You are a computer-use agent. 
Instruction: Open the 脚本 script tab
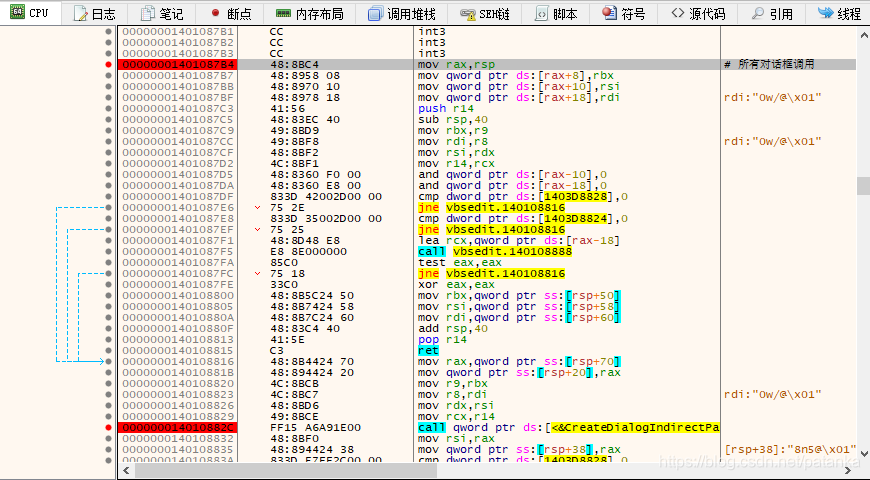[556, 13]
